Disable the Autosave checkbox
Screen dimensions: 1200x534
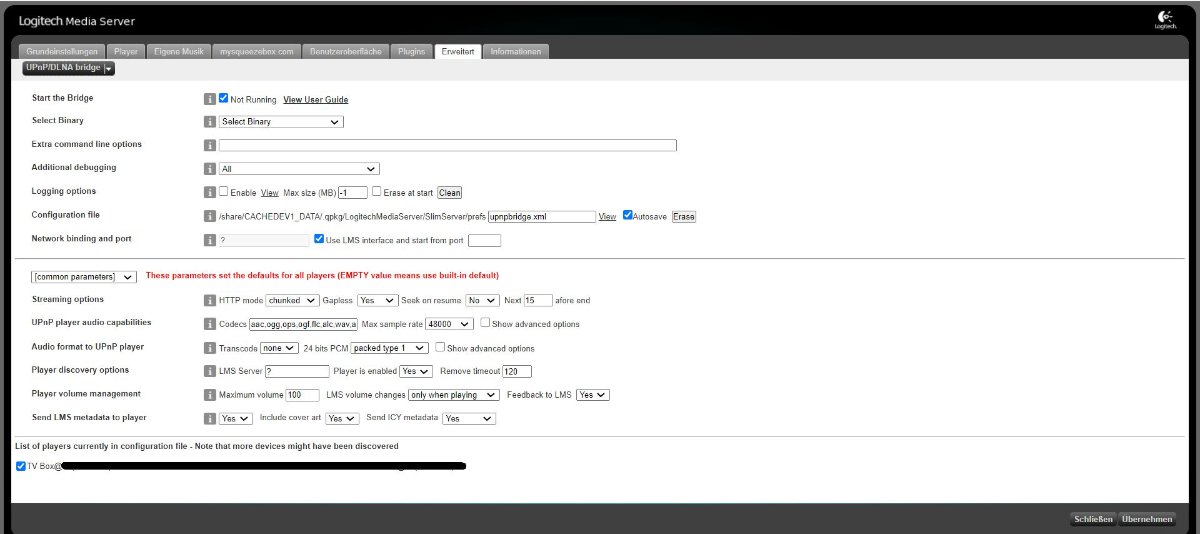[x=628, y=215]
